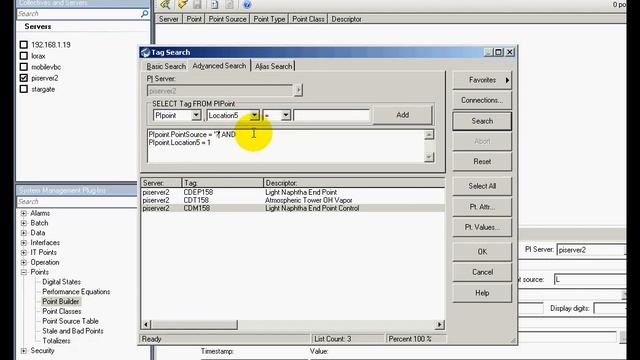Expand the Alarms tree node
The image size is (640, 360).
click(x=24, y=213)
